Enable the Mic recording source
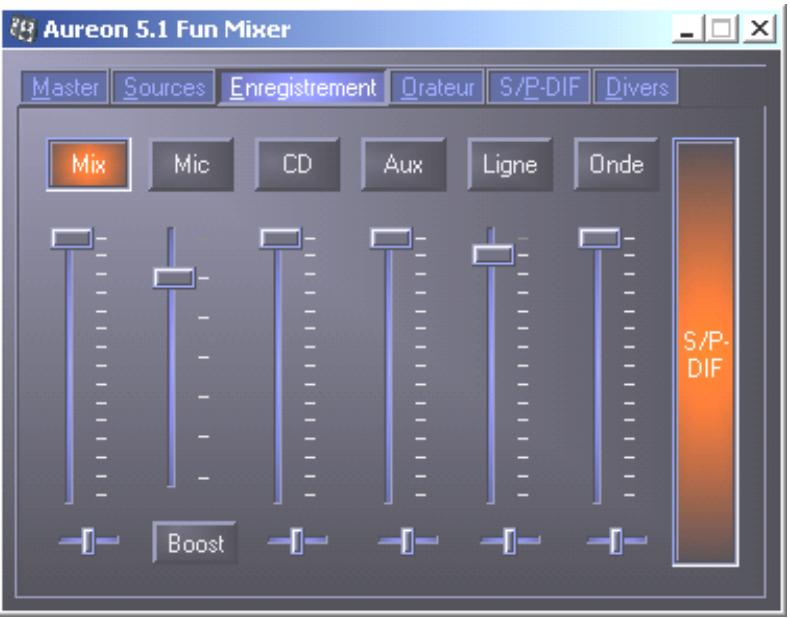The height and width of the screenshot is (618, 790). click(191, 164)
